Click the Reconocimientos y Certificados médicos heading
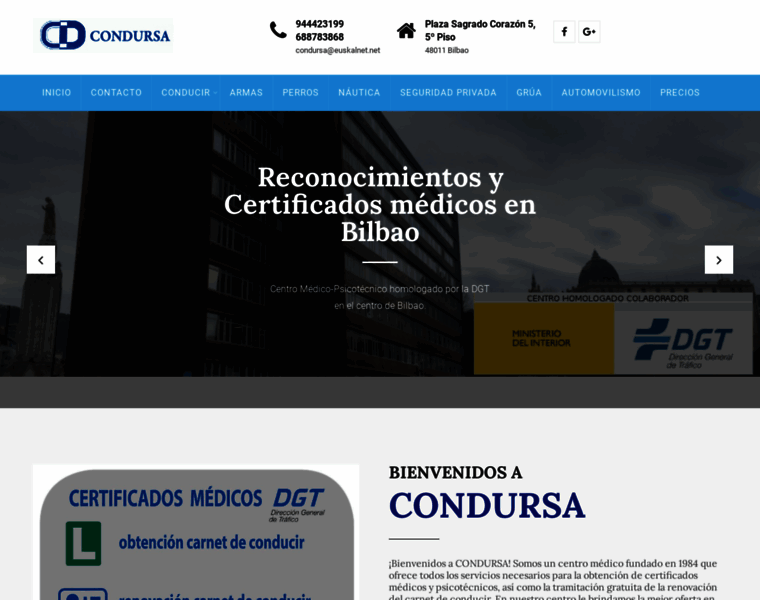The height and width of the screenshot is (600, 760). point(380,204)
